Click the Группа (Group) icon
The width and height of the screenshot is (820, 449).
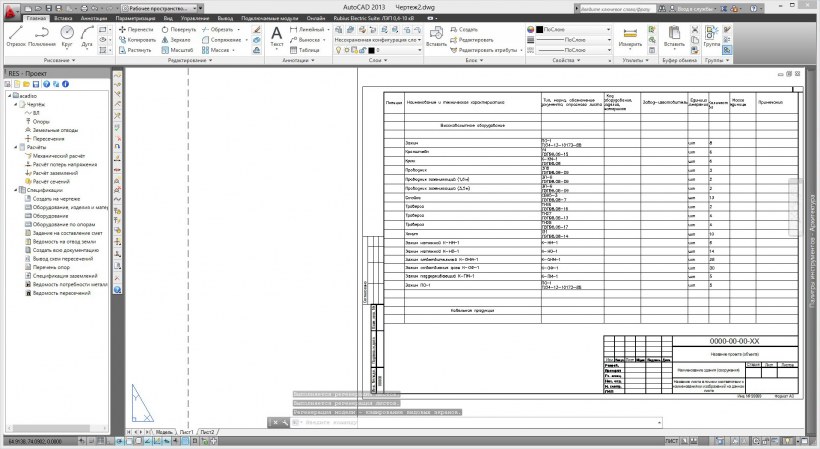(713, 36)
